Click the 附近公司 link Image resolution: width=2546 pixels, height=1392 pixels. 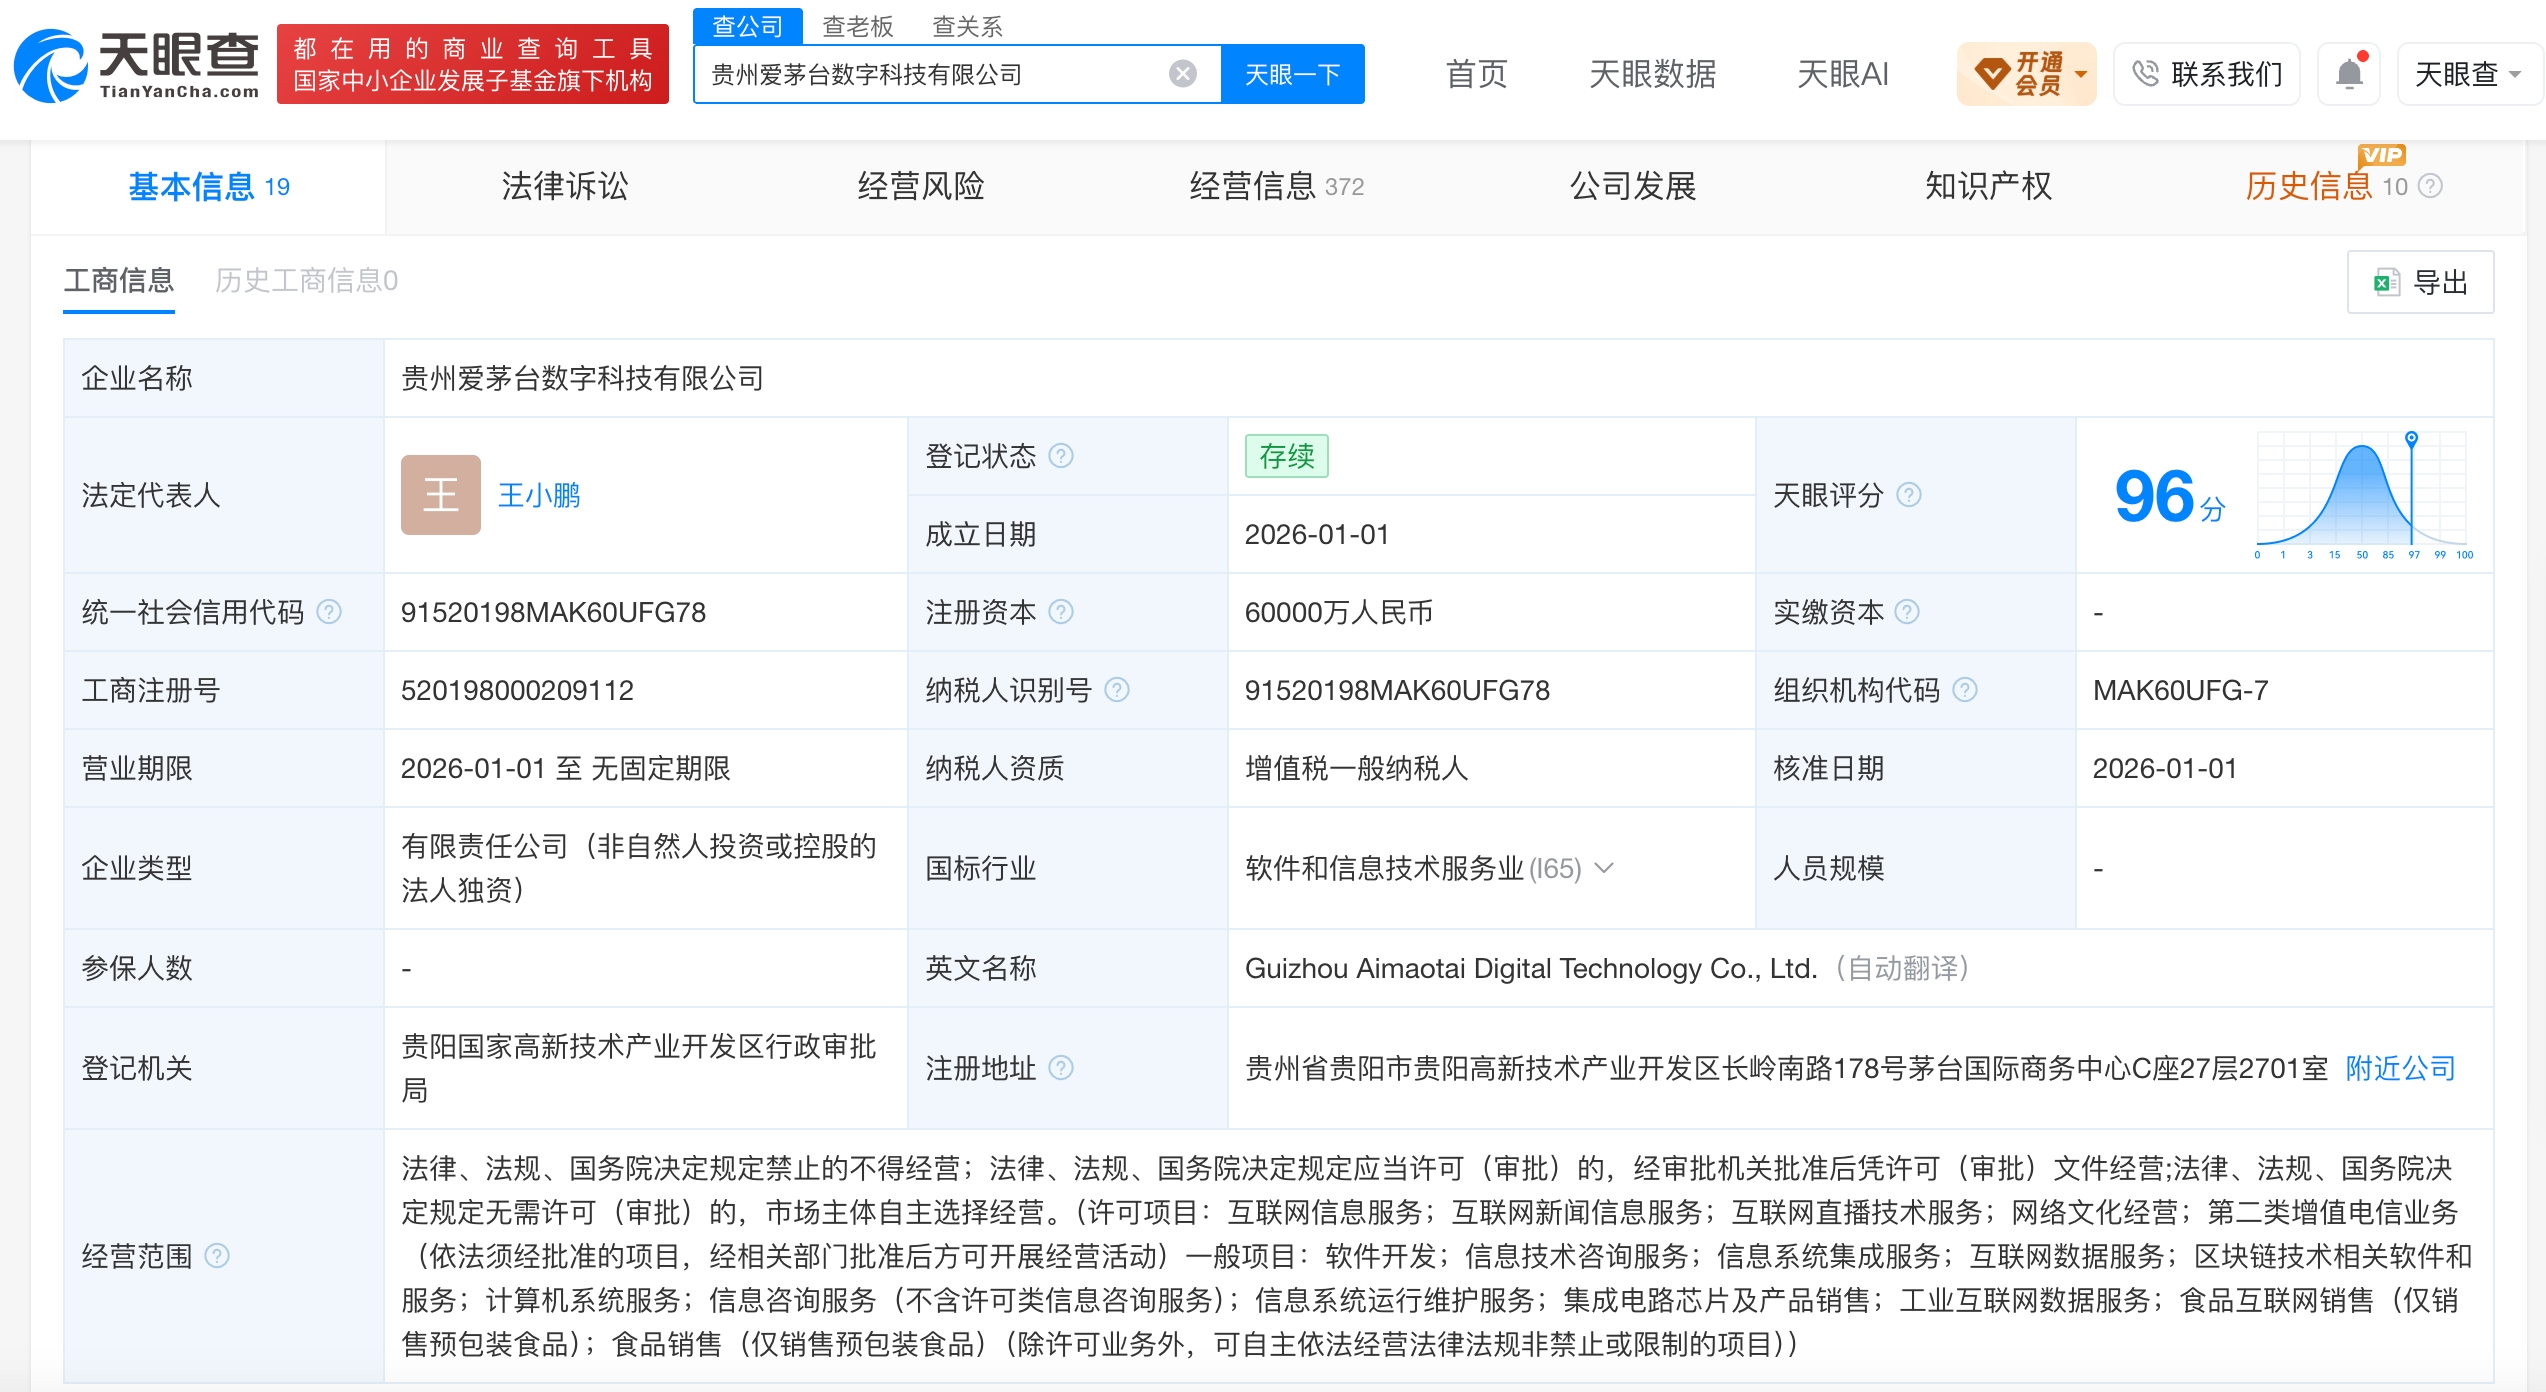coord(2401,1068)
